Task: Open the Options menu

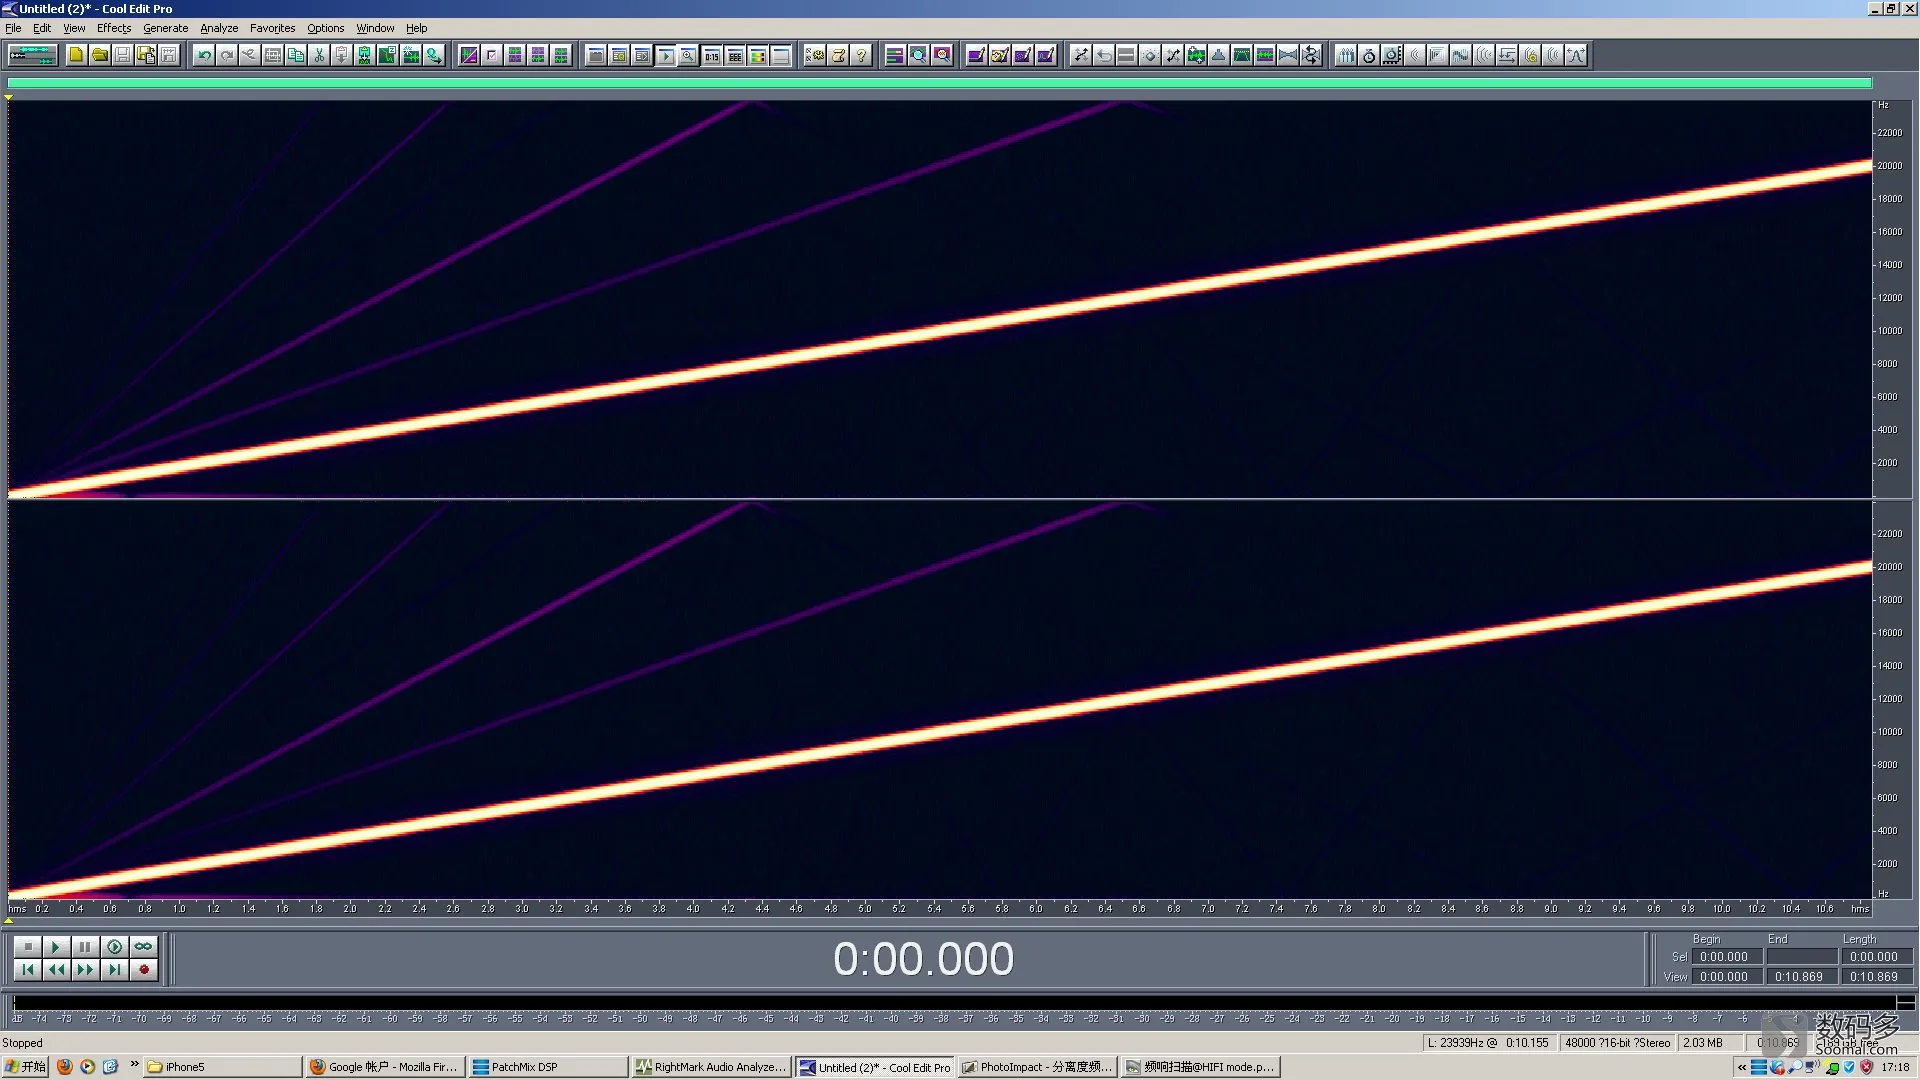Action: point(326,28)
